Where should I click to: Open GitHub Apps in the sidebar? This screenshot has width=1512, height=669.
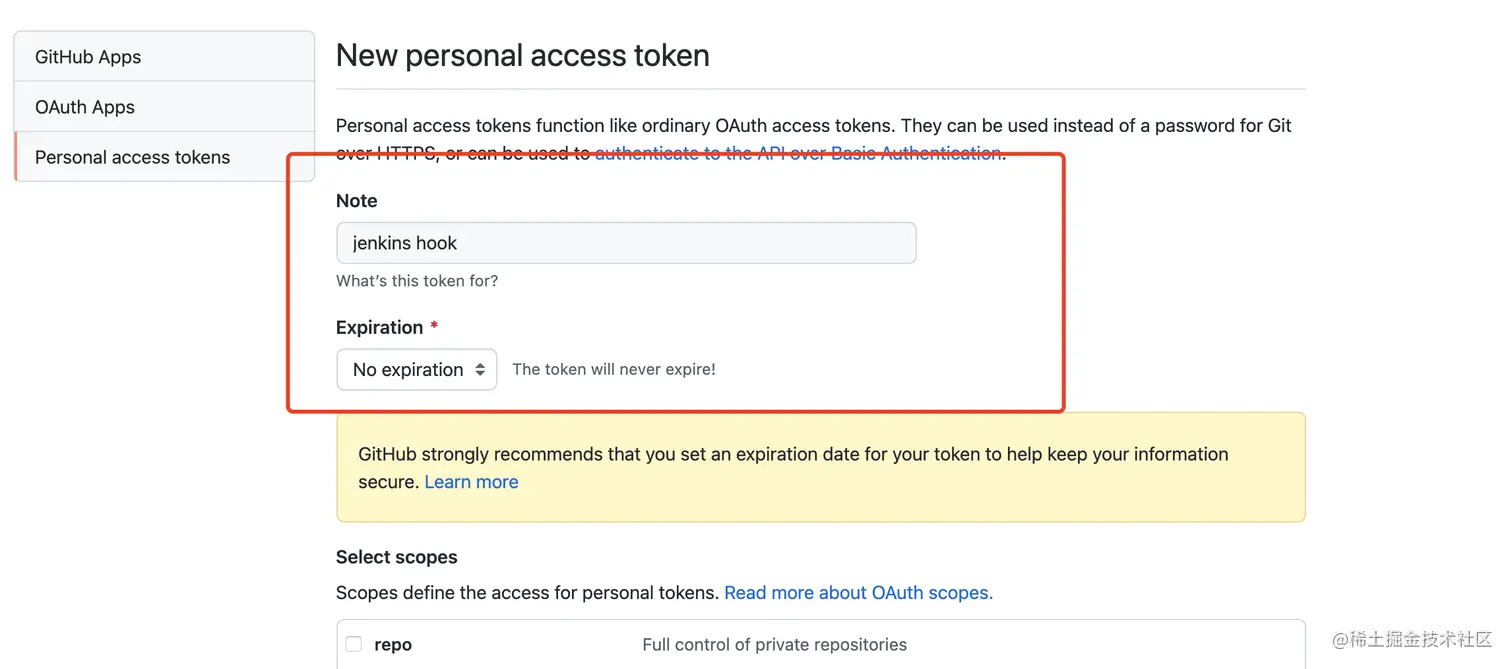pos(88,57)
